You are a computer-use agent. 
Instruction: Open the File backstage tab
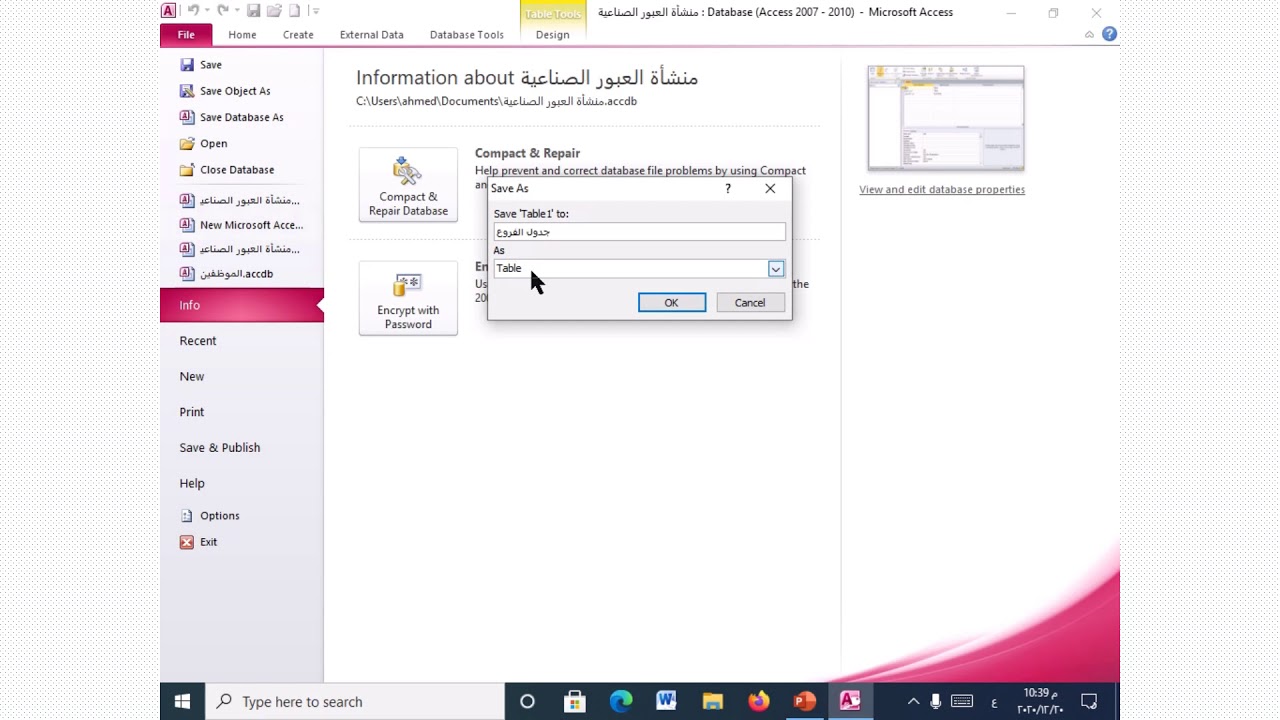(x=186, y=35)
